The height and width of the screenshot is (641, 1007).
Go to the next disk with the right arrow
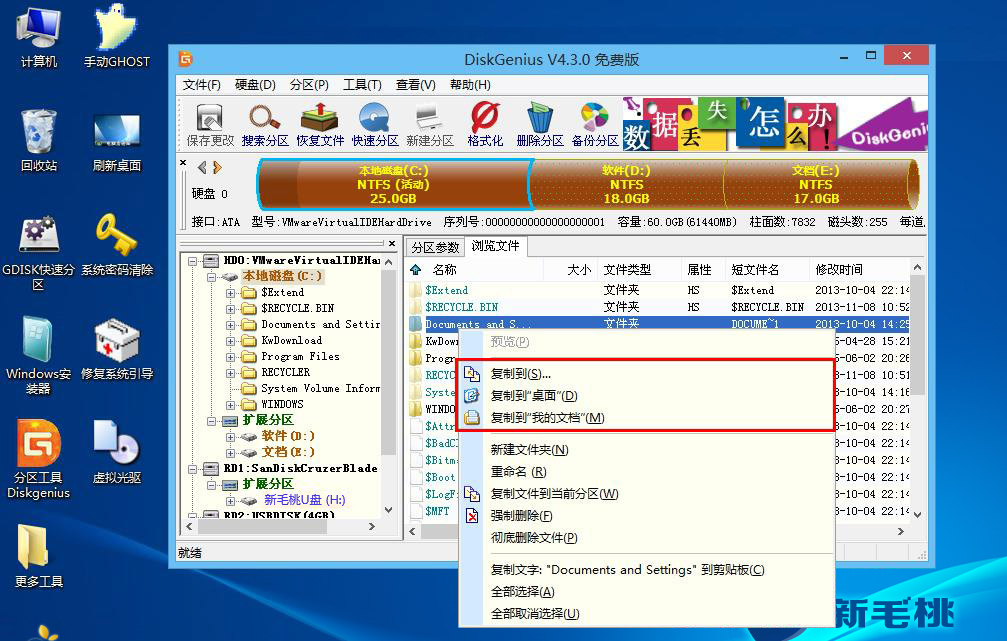(217, 168)
